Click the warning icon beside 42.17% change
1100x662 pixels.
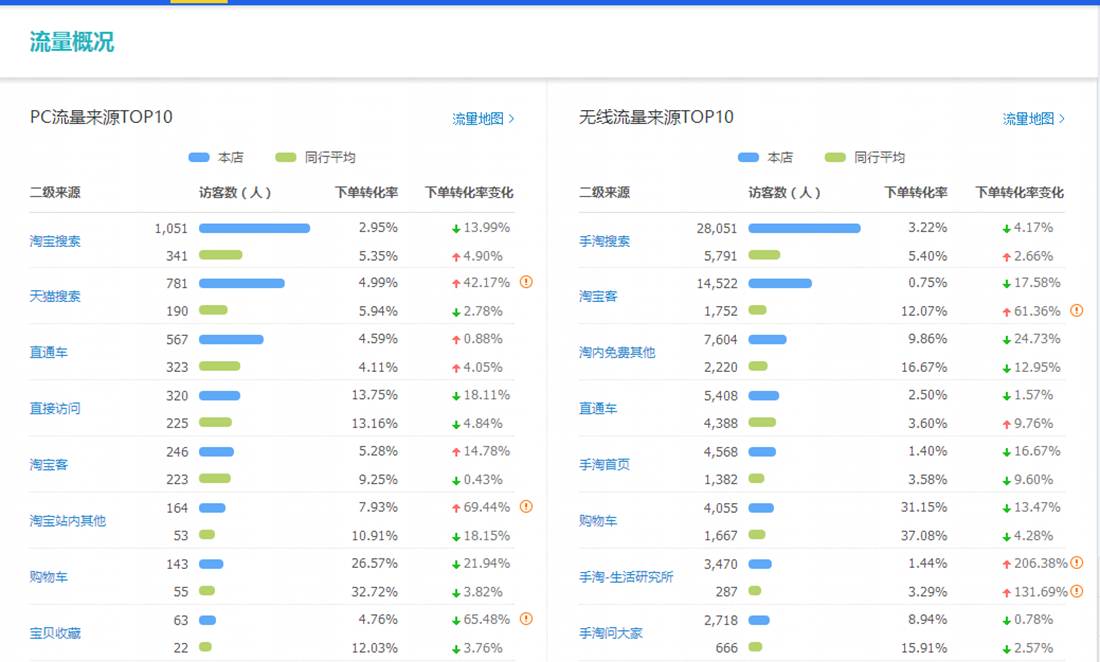click(x=526, y=282)
